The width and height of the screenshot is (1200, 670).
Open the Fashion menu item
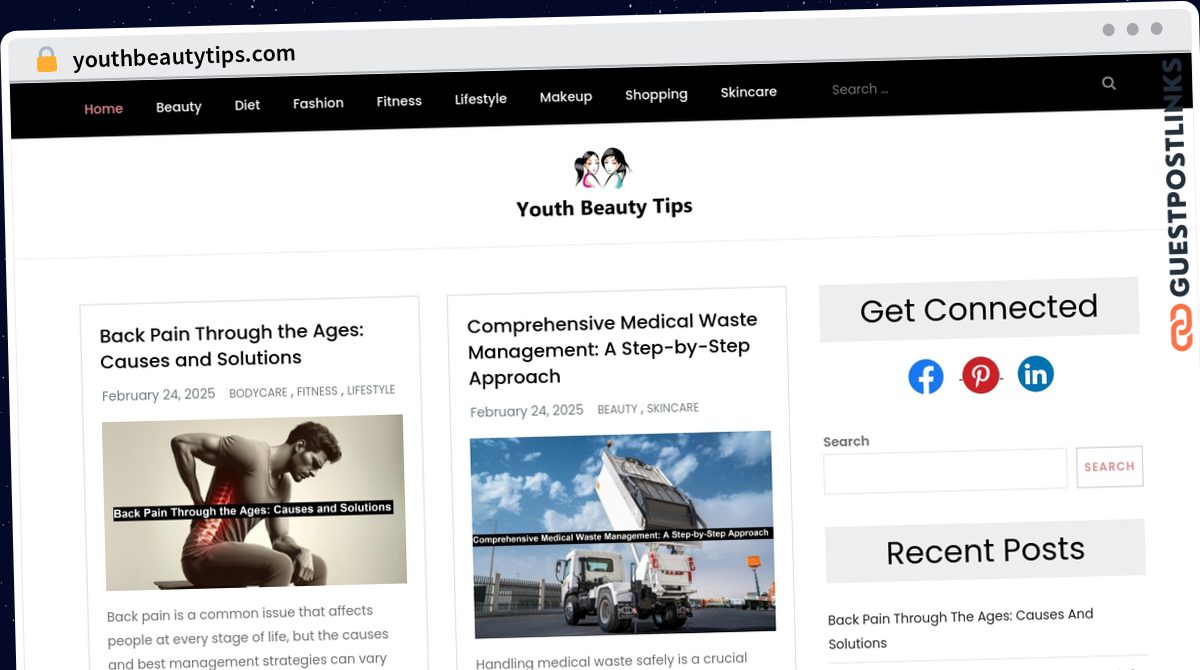[318, 103]
